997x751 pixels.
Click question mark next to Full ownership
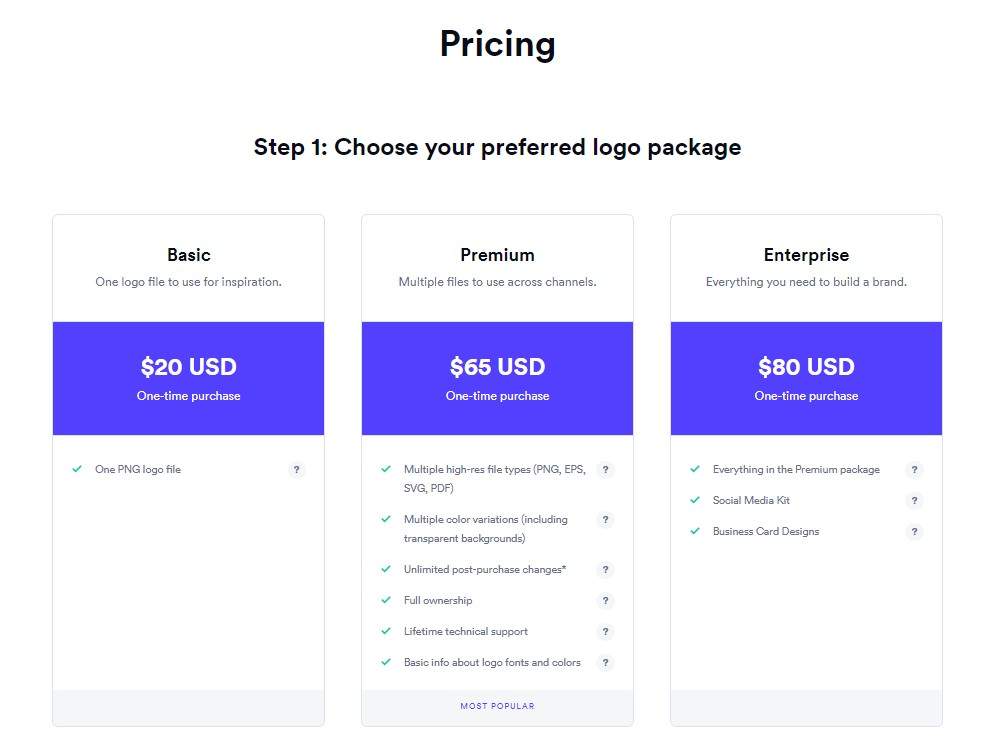click(x=605, y=601)
